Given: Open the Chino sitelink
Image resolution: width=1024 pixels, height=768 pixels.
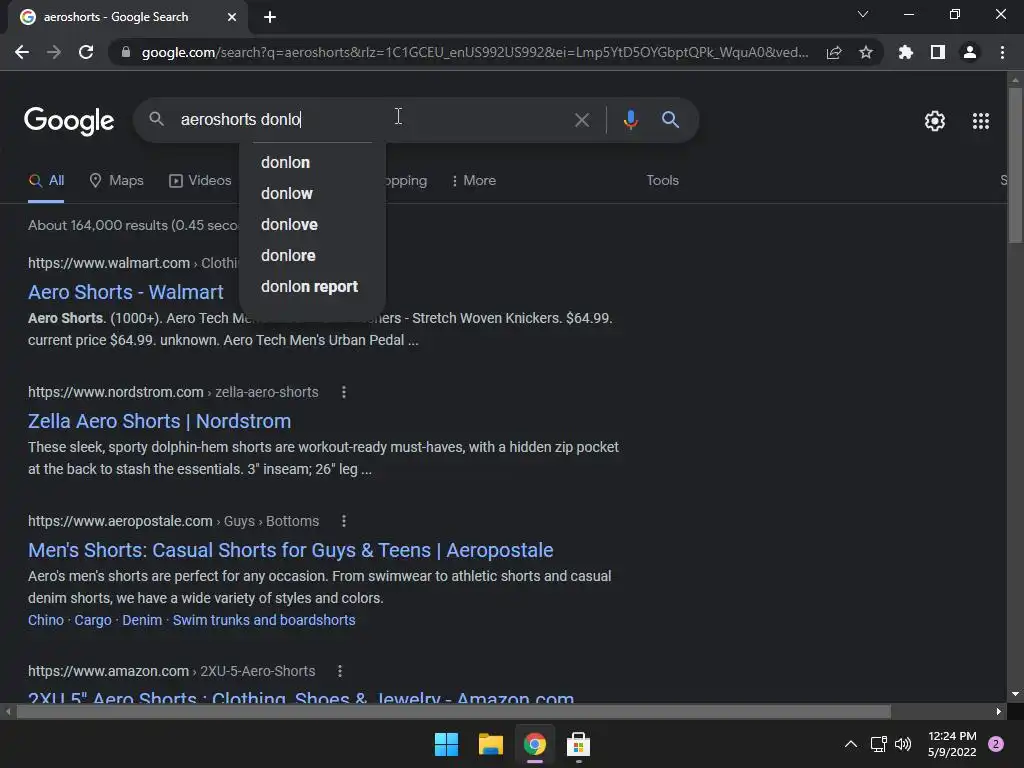Looking at the screenshot, I should 46,620.
